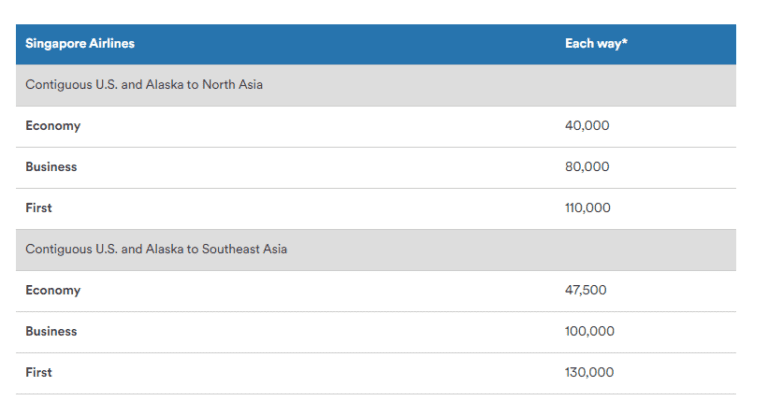
Task: Click the asterisk after 'Each way'
Action: pyautogui.click(x=625, y=43)
